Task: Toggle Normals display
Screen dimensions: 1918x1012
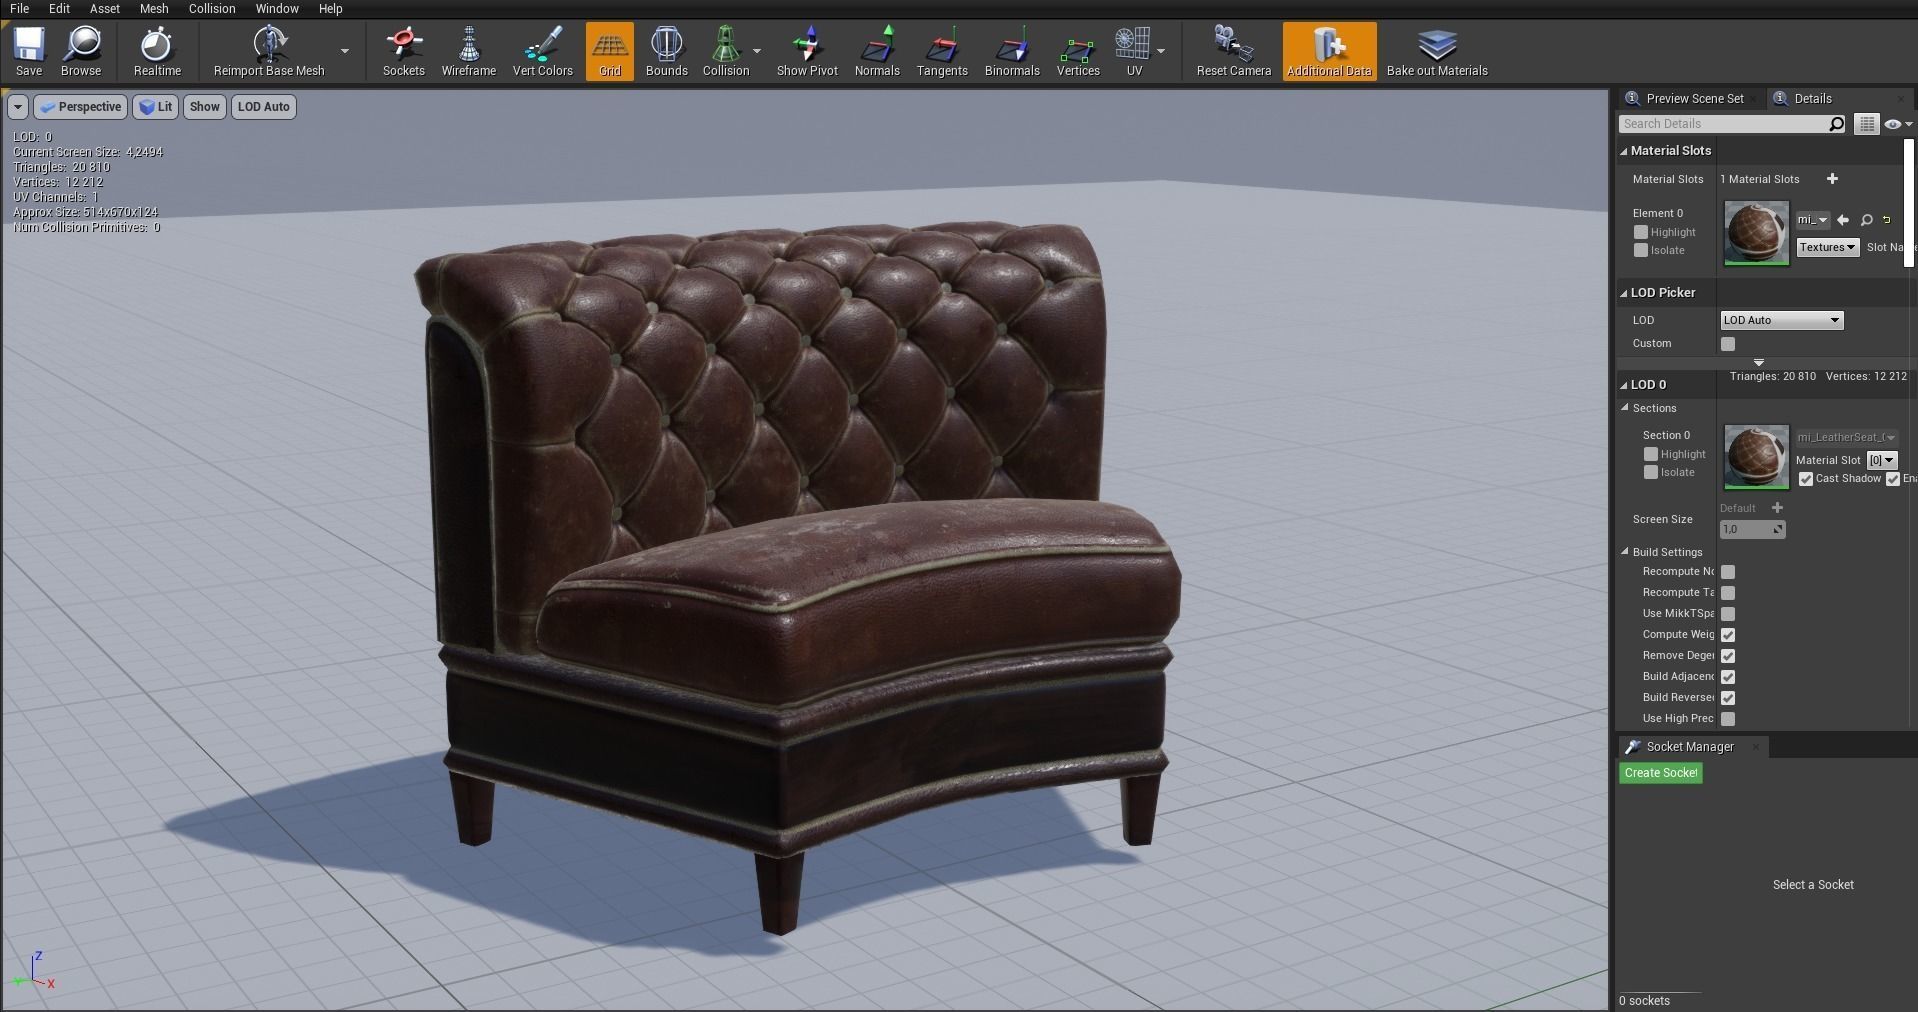Action: coord(877,51)
